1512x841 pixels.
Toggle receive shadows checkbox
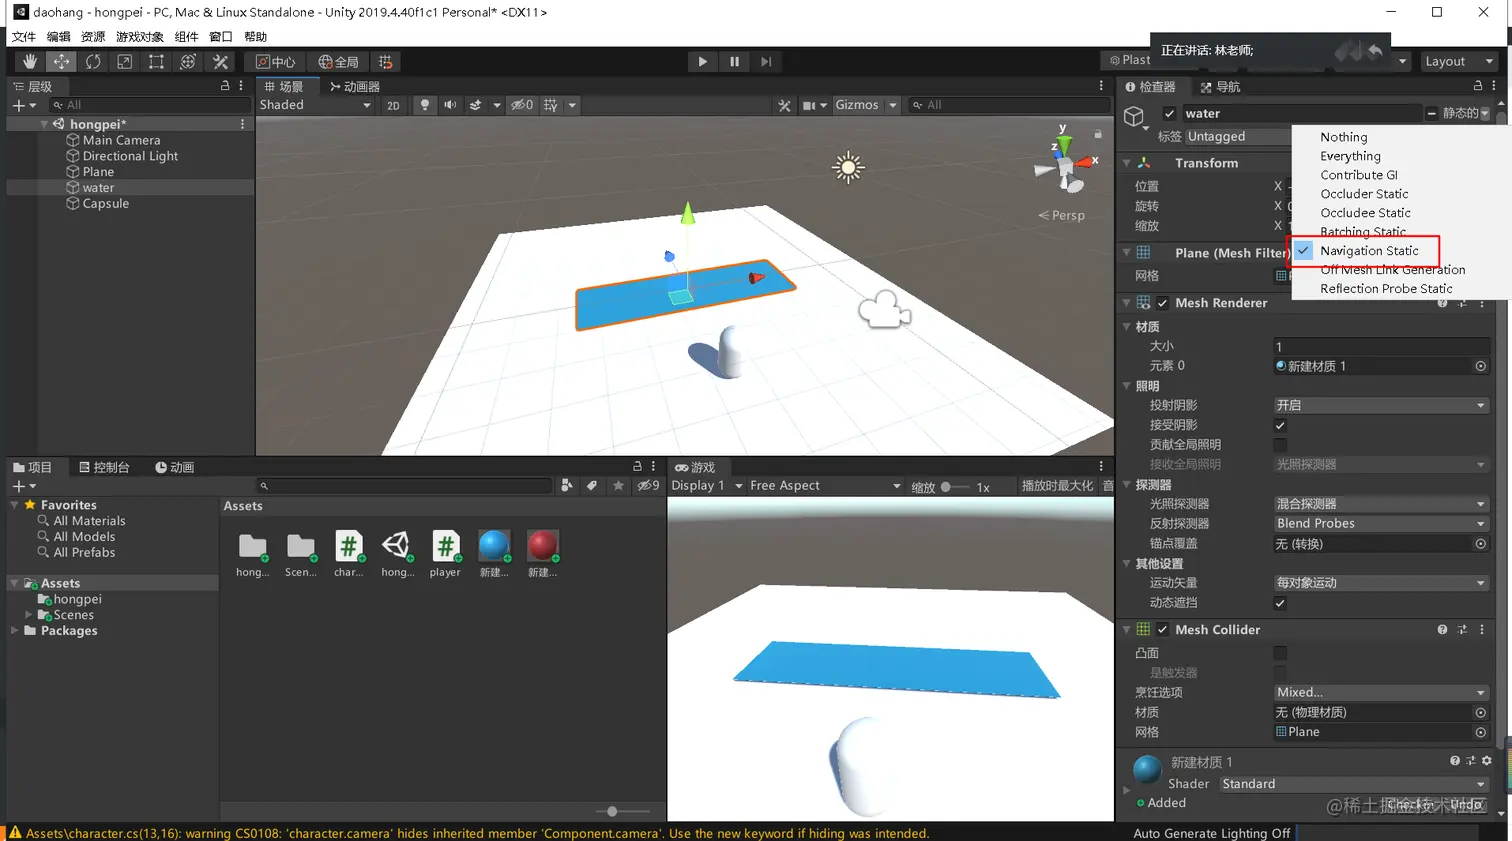click(x=1280, y=425)
